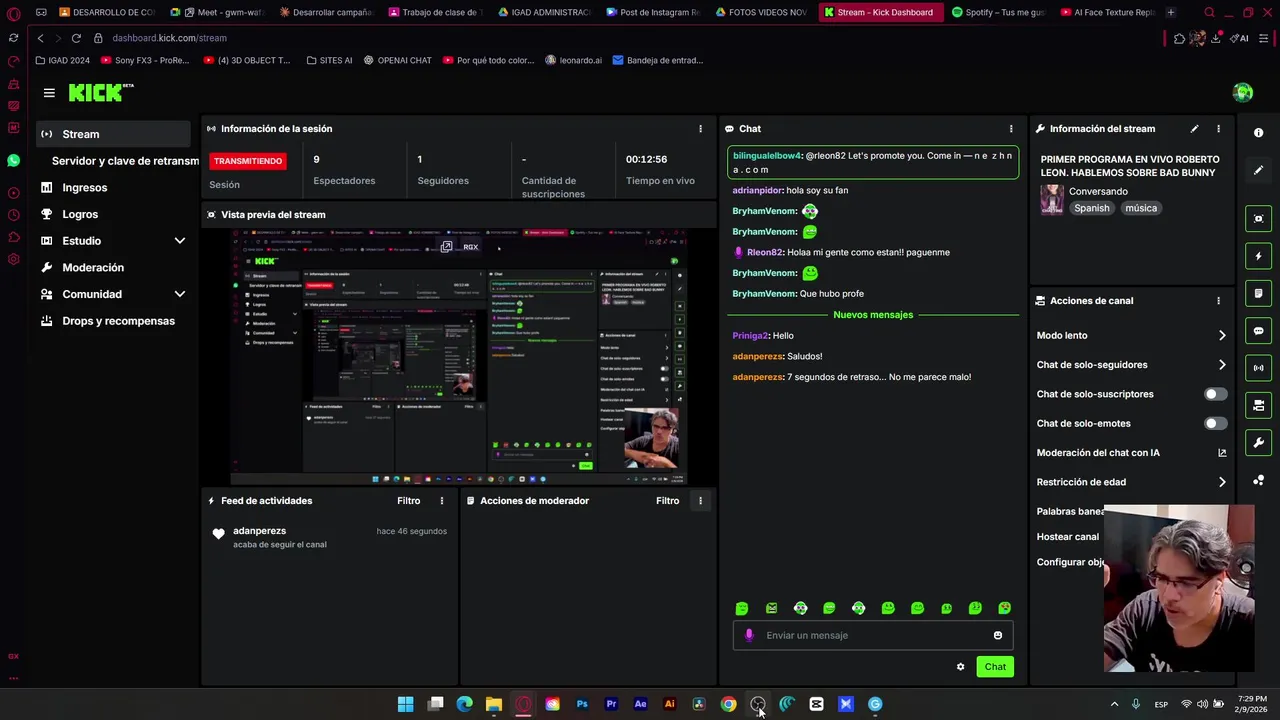Open the profile avatar at top right
The image size is (1280, 720).
pos(1243,93)
